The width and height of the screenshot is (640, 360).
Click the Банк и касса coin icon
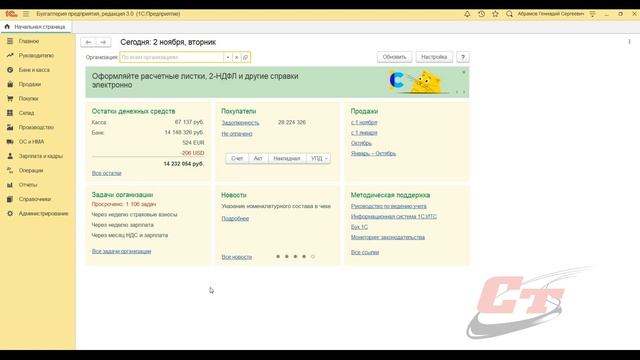click(10, 70)
